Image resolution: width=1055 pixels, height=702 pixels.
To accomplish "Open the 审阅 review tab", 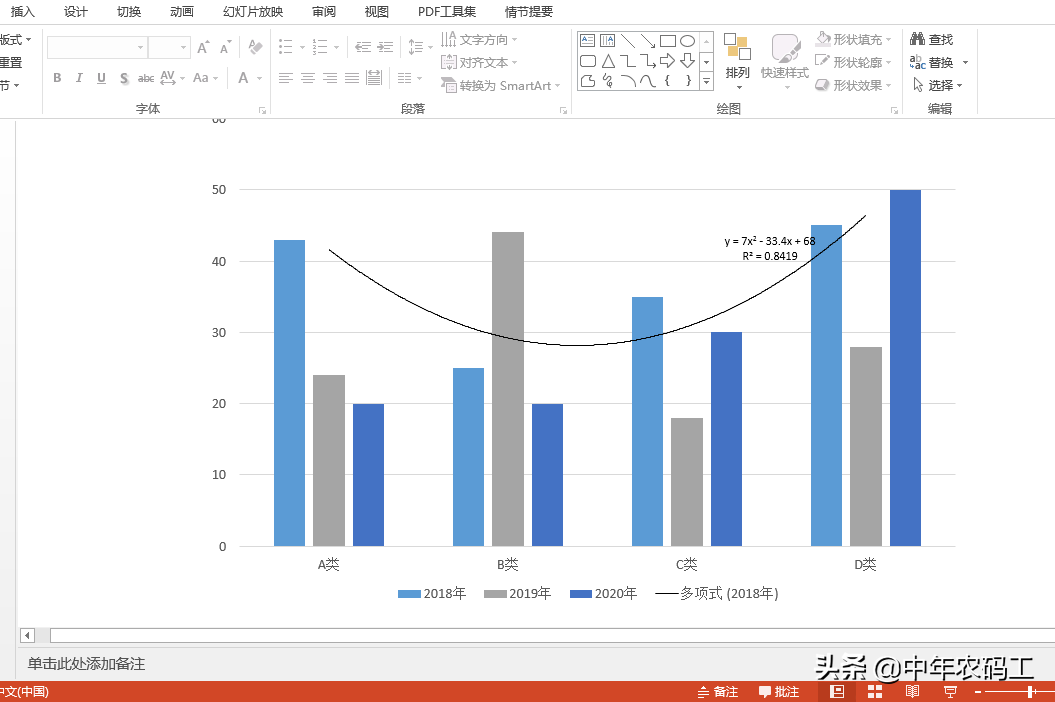I will 324,11.
